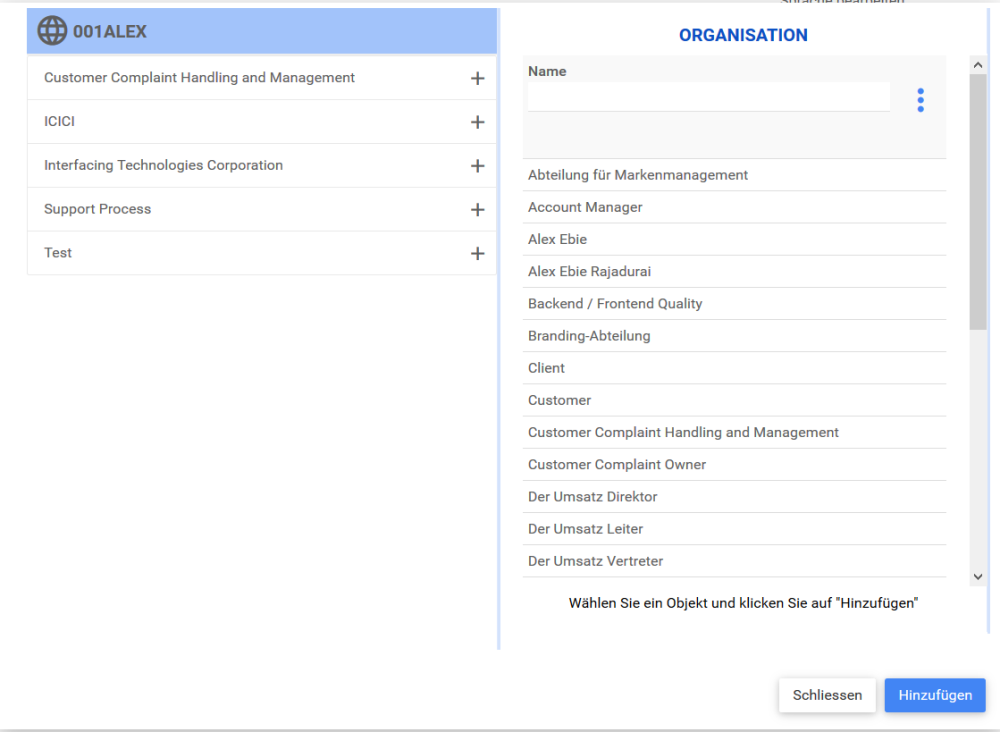Click the scroll up arrow of list
1000x732 pixels.
click(978, 65)
